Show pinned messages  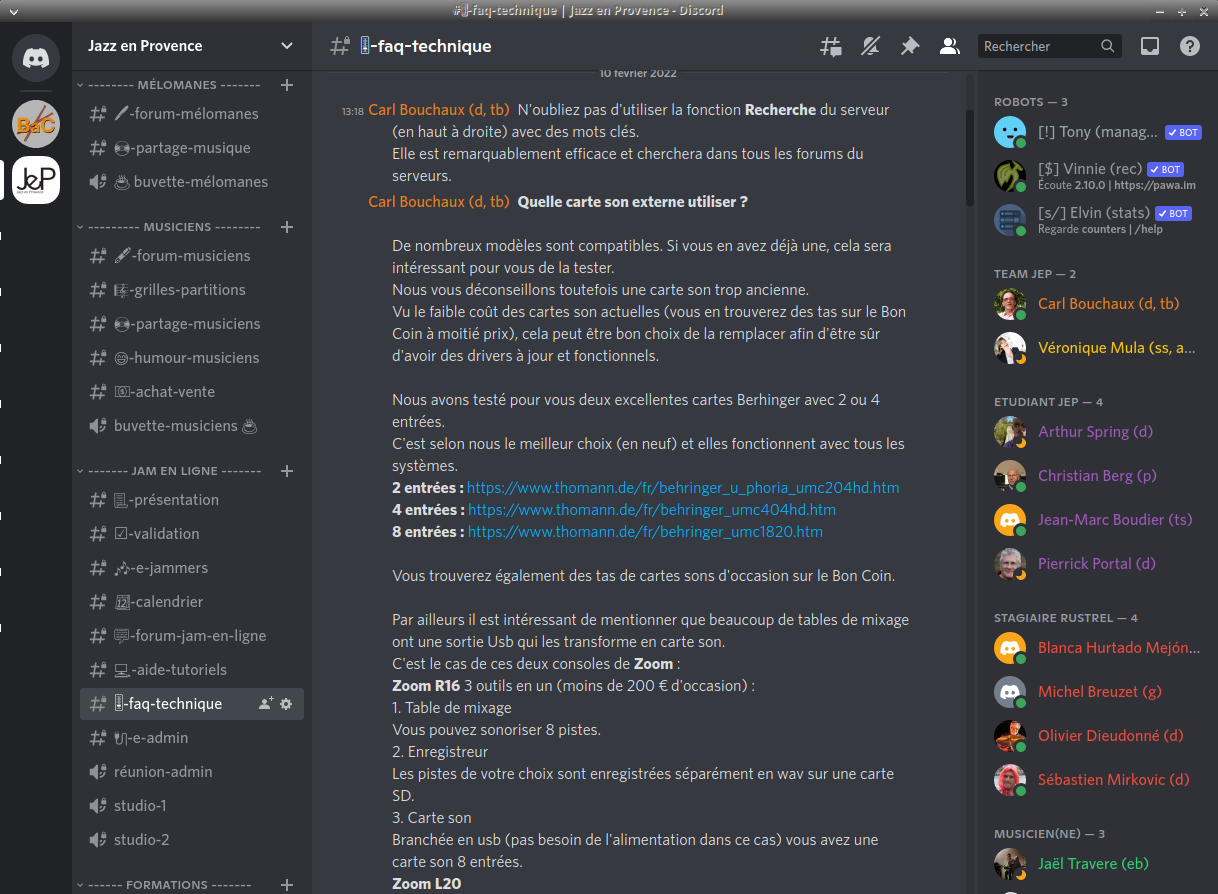coord(910,46)
